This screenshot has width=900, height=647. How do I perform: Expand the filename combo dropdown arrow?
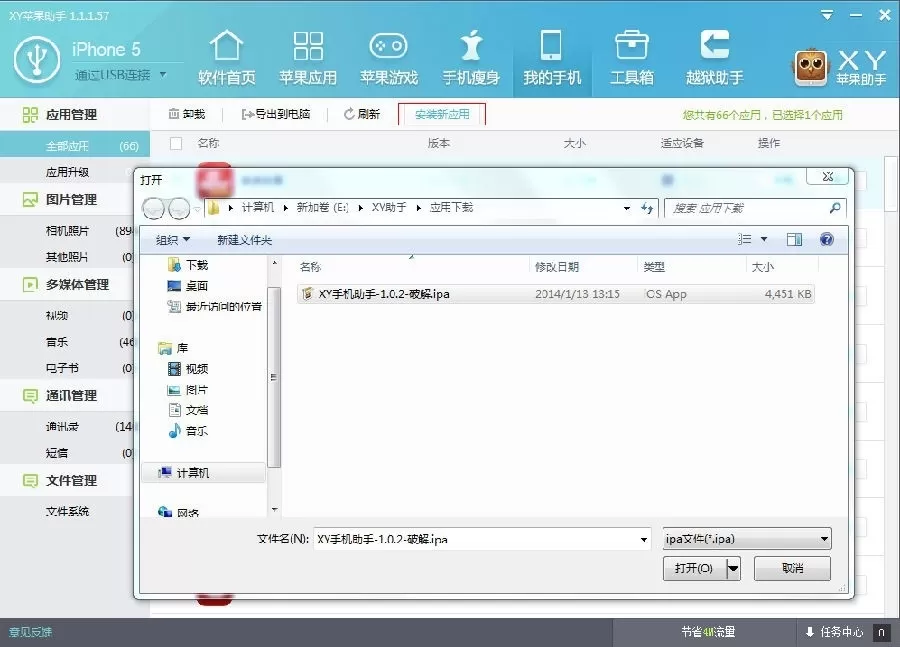point(643,539)
